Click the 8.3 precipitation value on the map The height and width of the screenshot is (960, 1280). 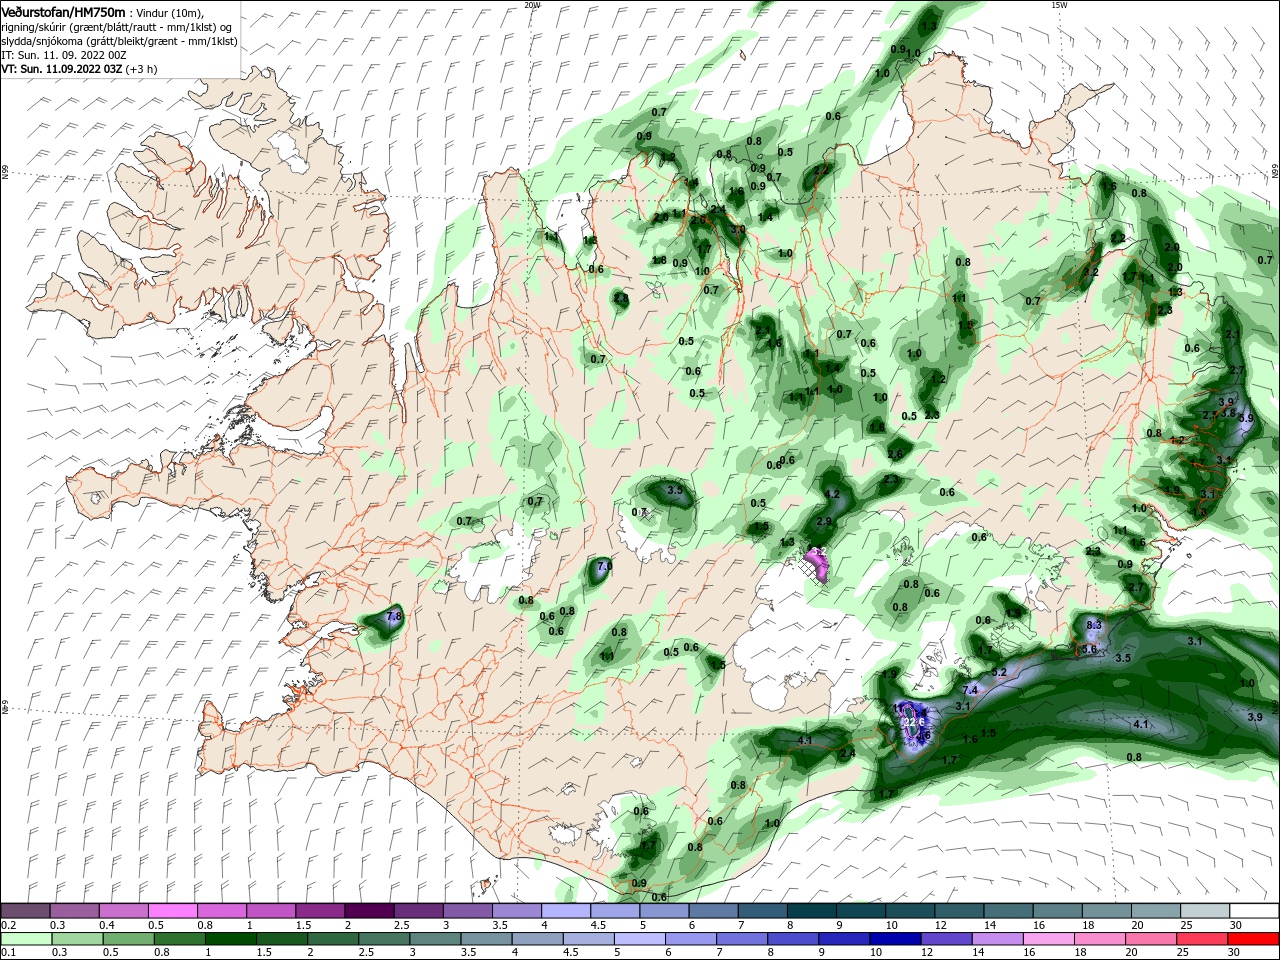click(x=1093, y=625)
